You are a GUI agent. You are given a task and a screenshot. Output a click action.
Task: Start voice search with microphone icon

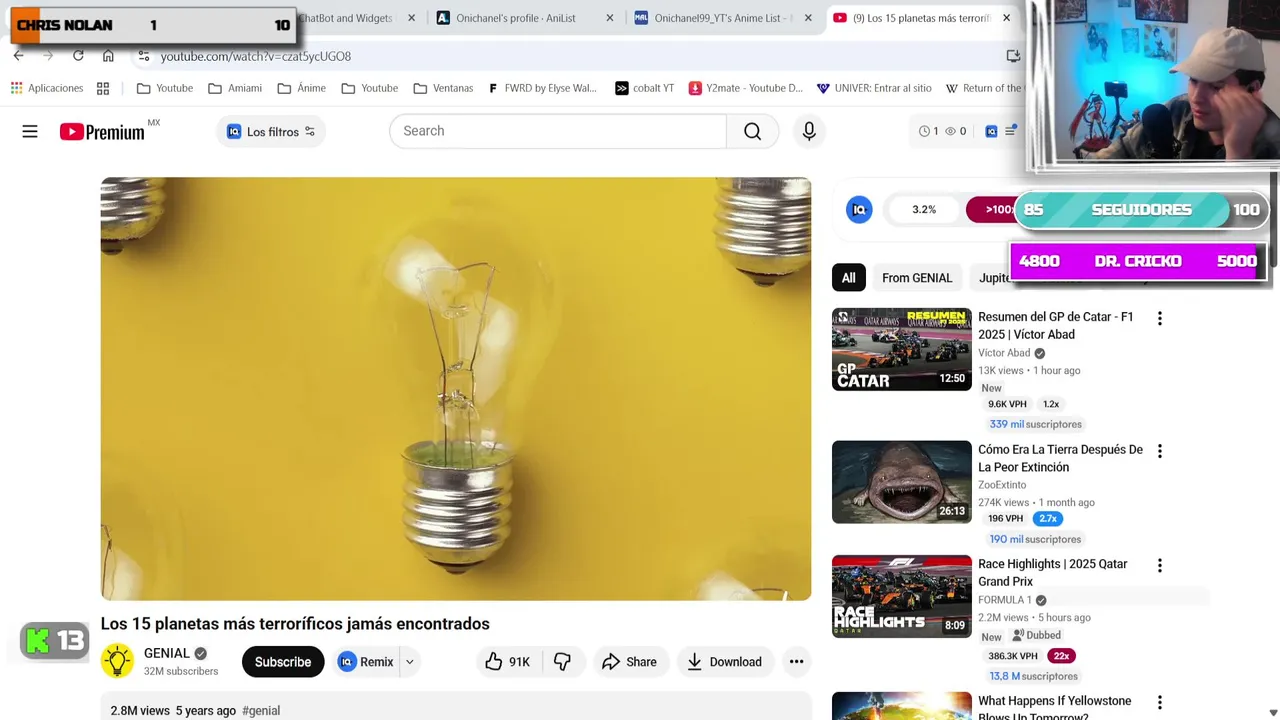coord(809,131)
